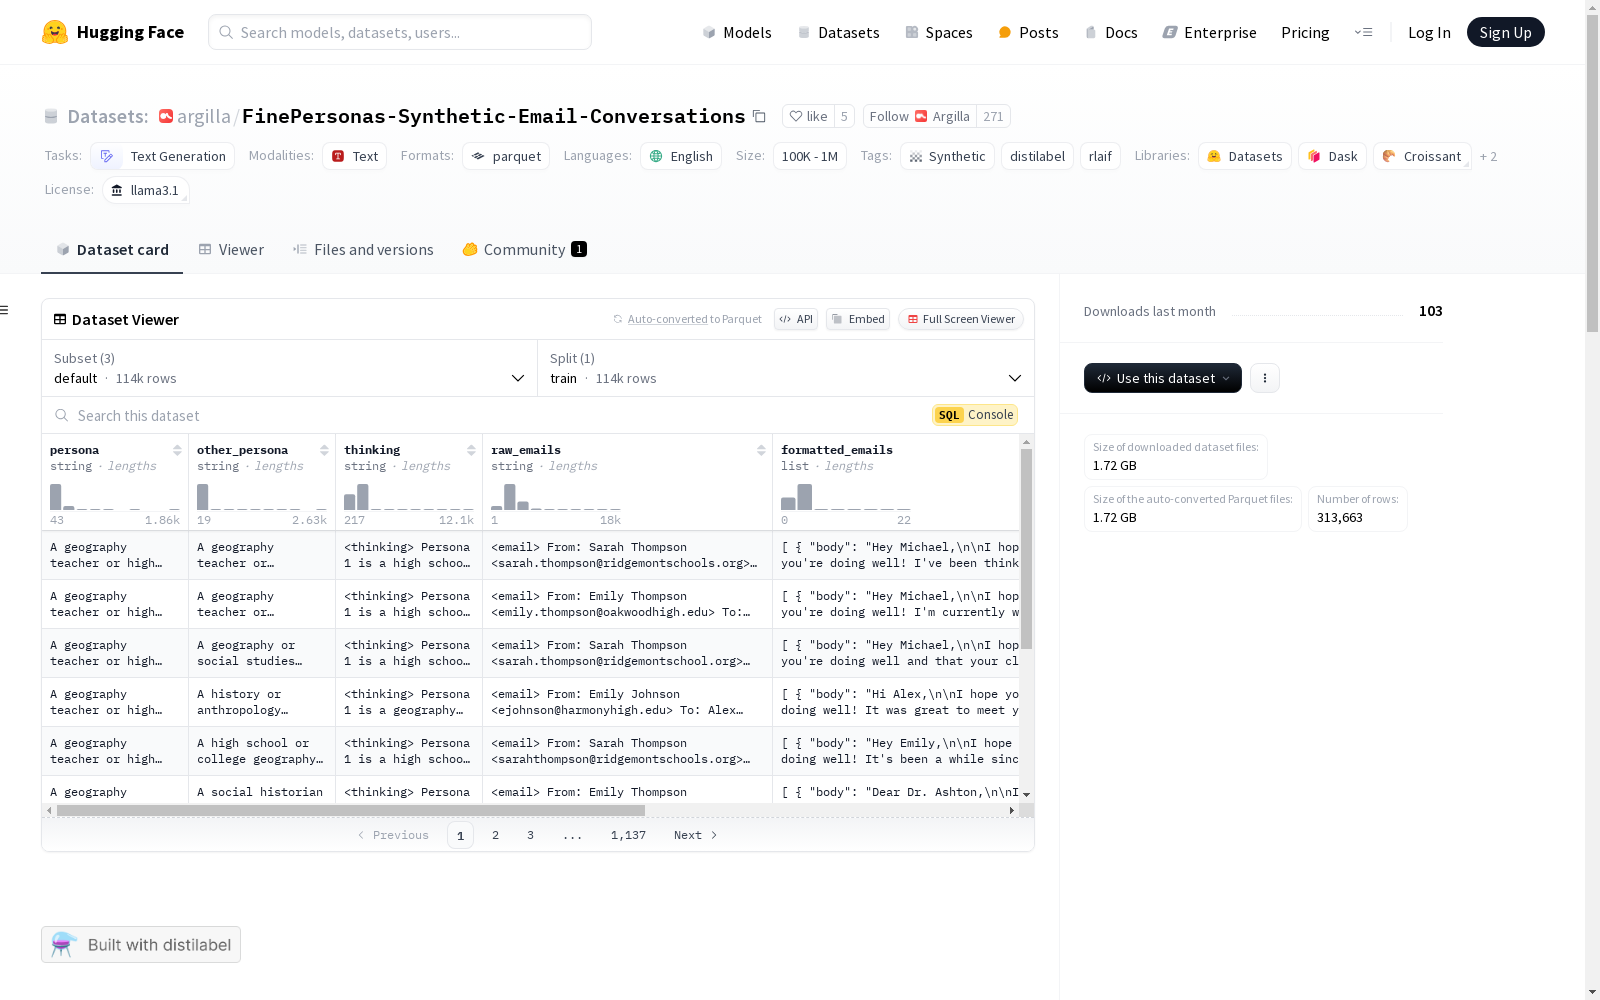Click the Croissant library tag
This screenshot has height=1000, width=1600.
1422,156
